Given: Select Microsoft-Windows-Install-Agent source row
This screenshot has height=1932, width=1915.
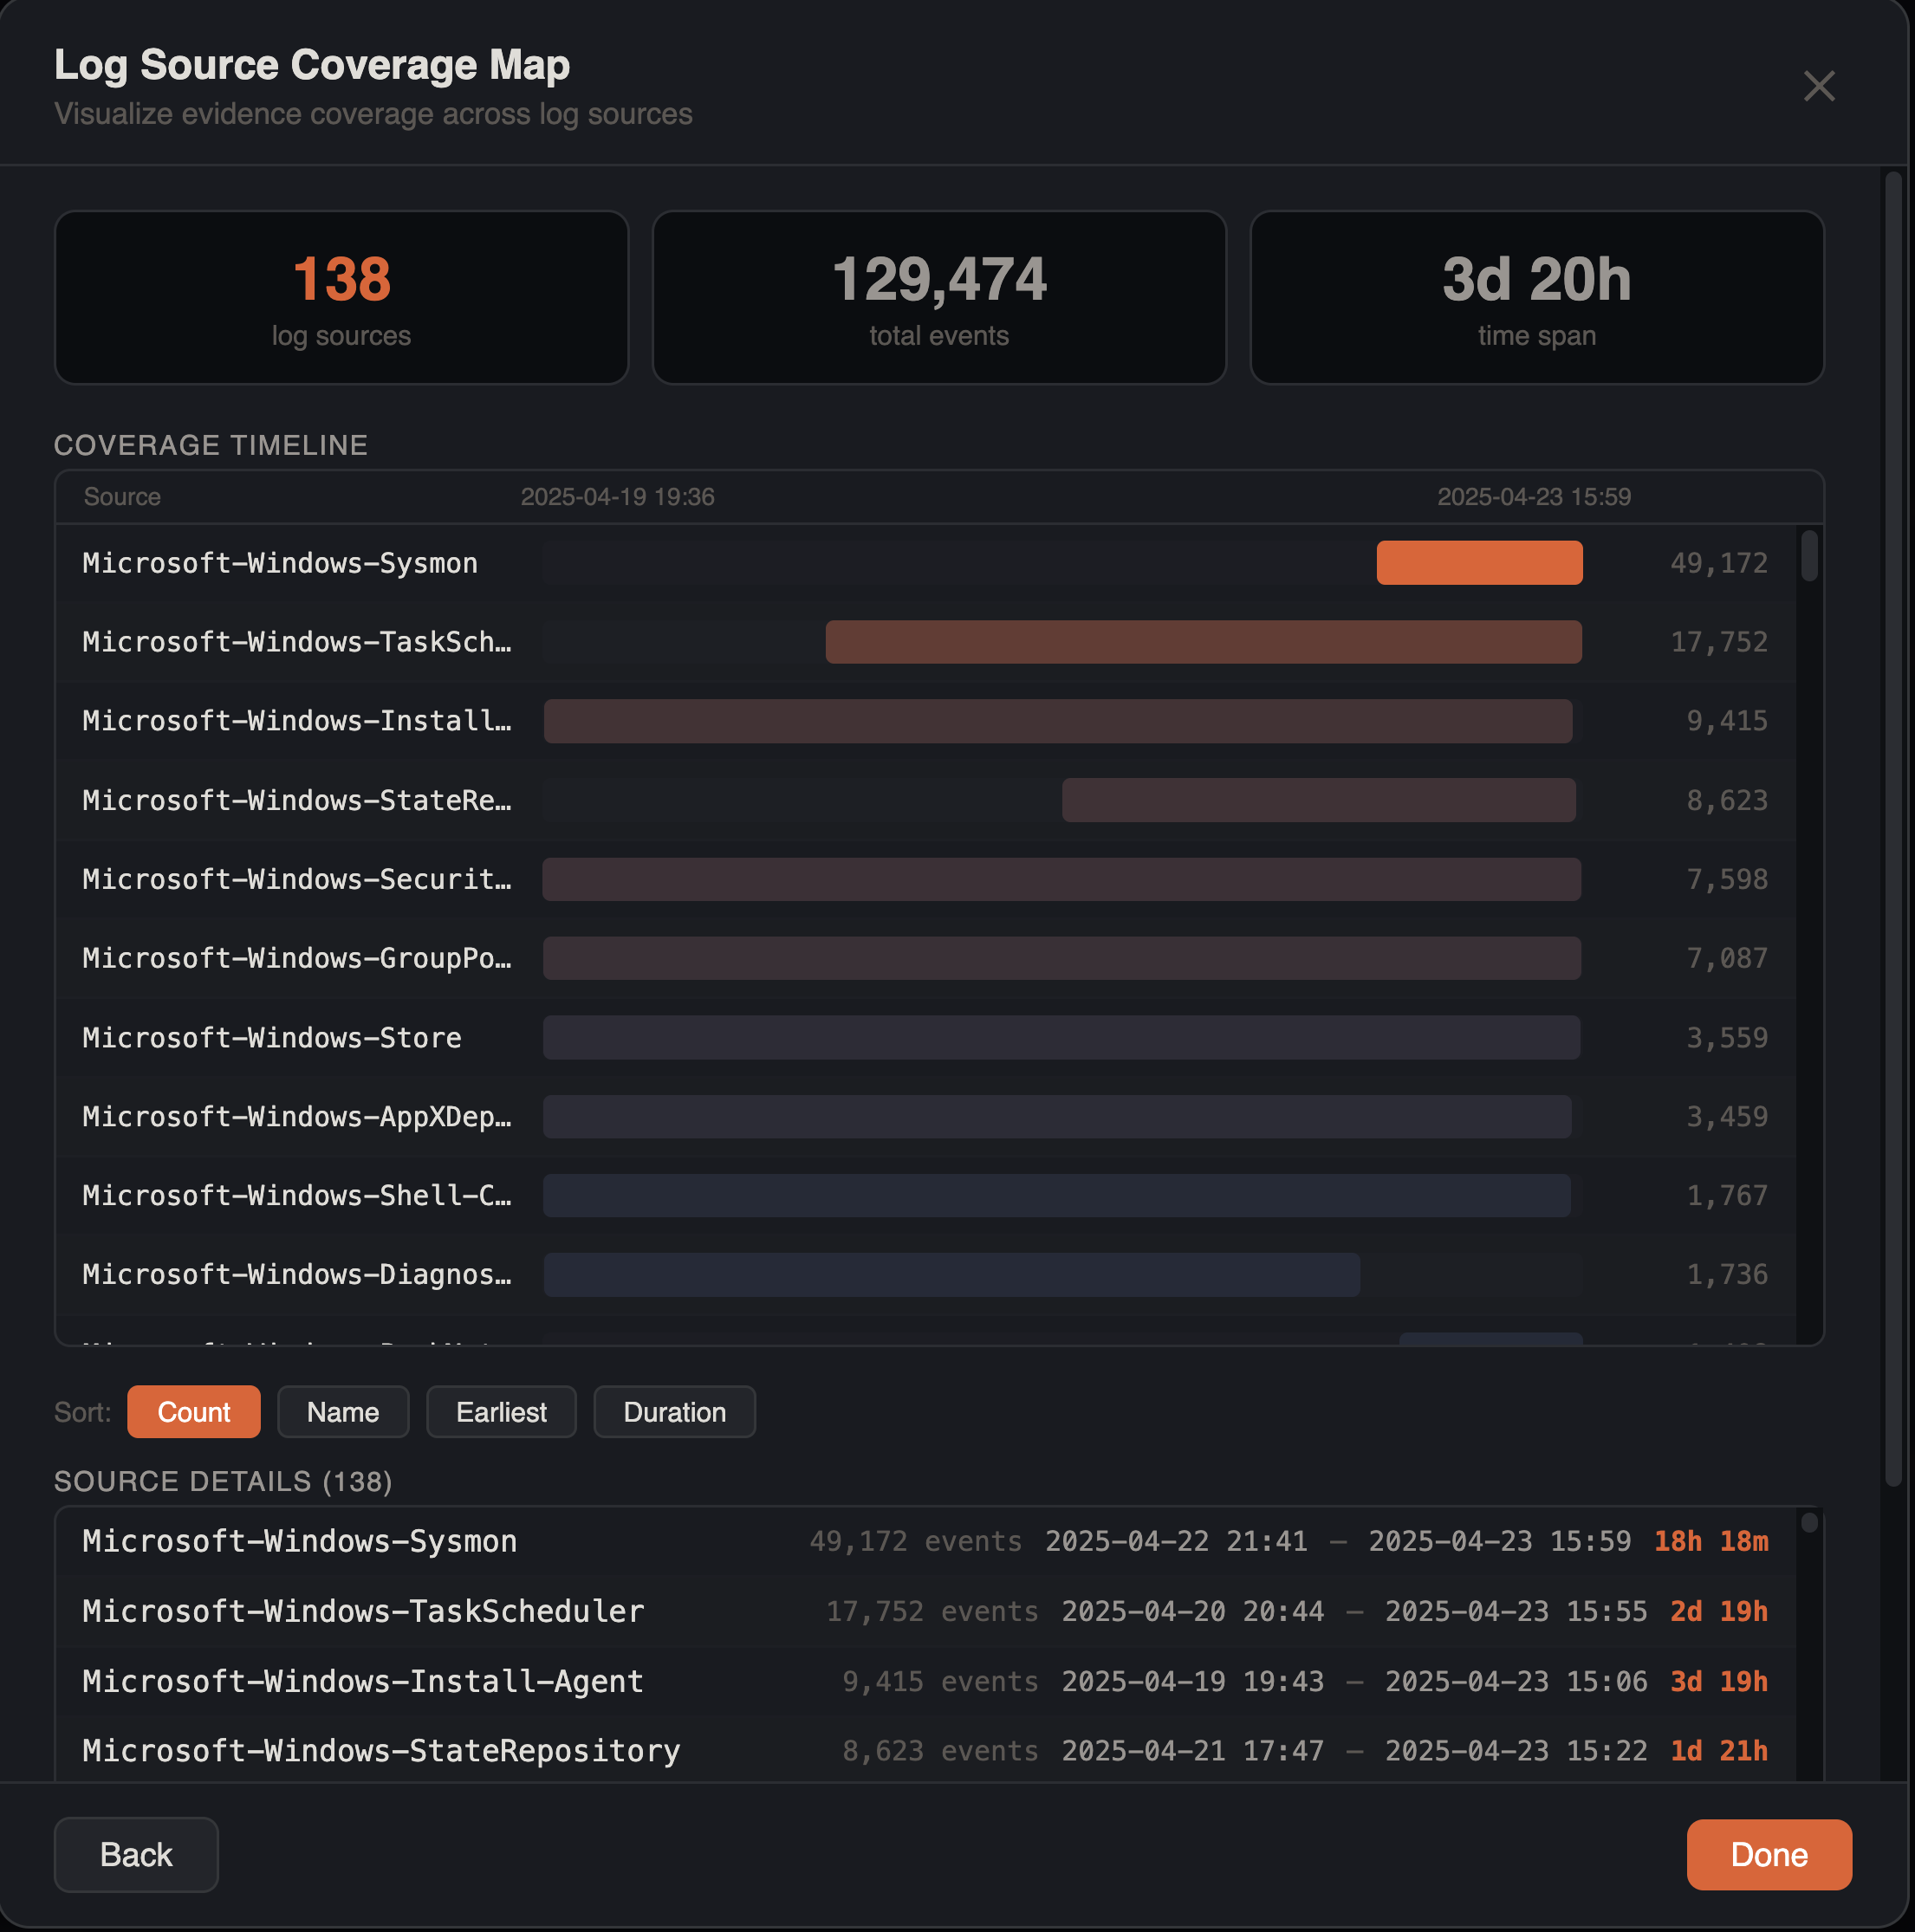Looking at the screenshot, I should pyautogui.click(x=362, y=1681).
